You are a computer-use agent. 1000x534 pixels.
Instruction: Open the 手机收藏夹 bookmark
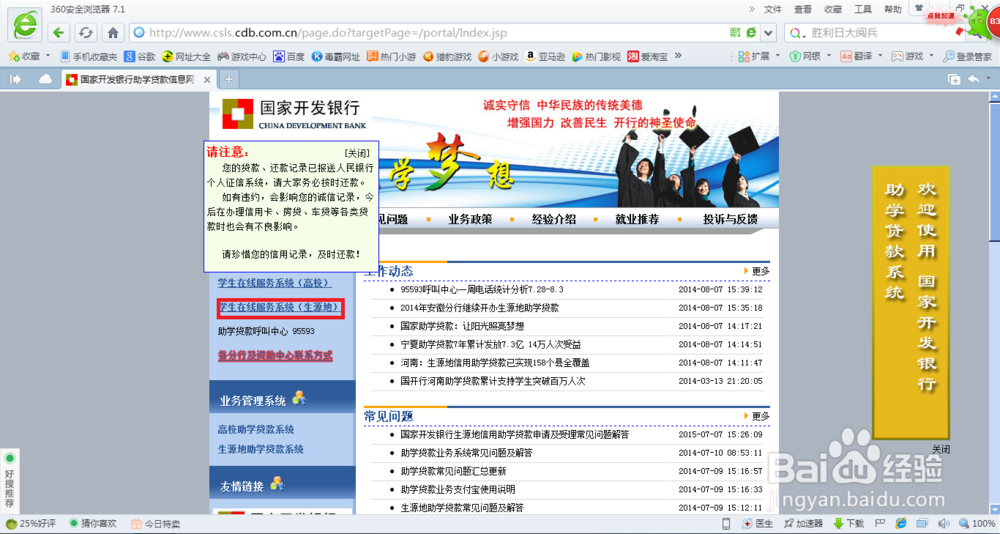click(88, 56)
